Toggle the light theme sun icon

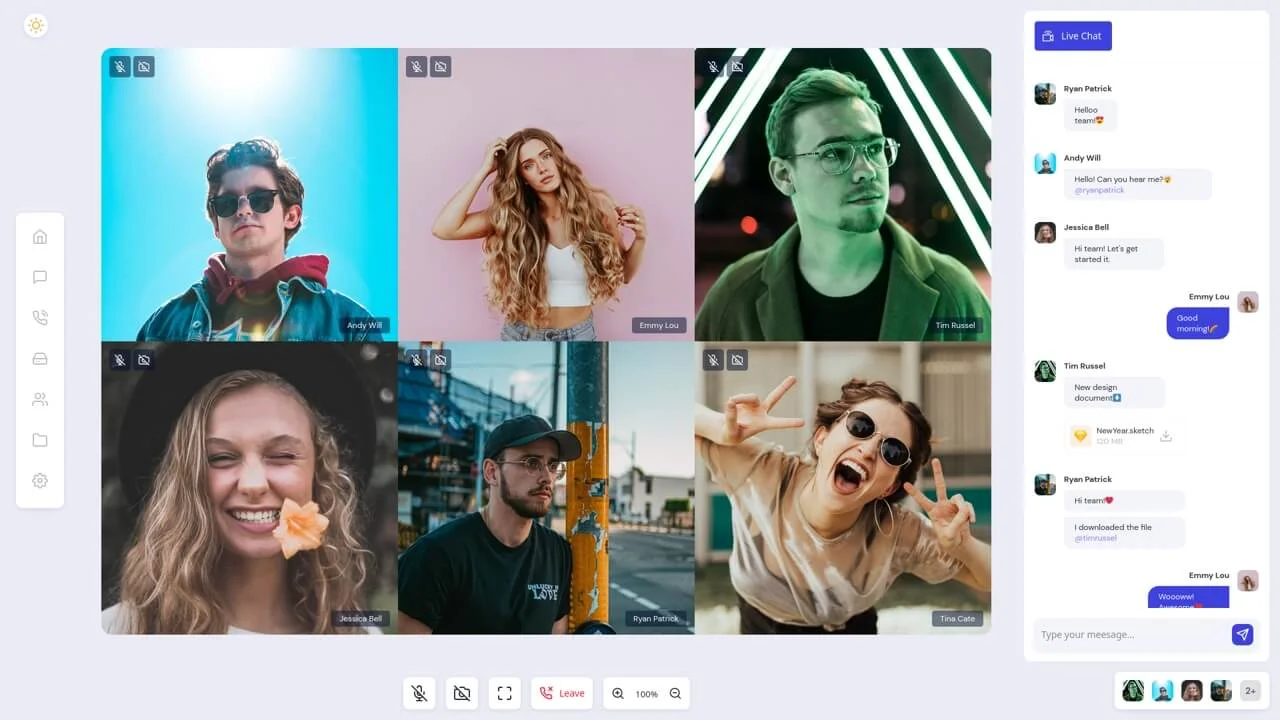click(x=36, y=26)
